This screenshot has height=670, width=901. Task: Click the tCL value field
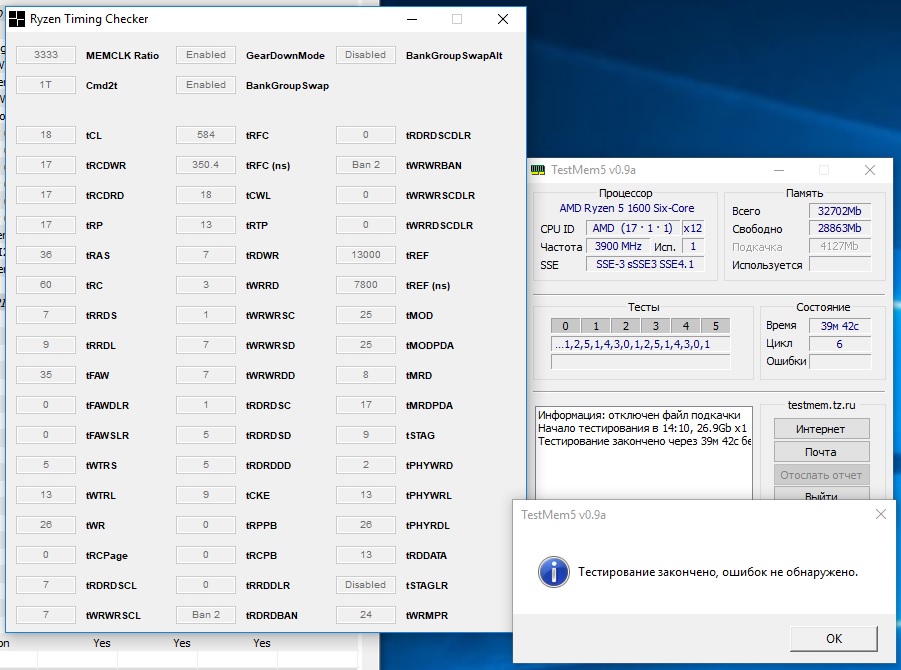pos(46,134)
